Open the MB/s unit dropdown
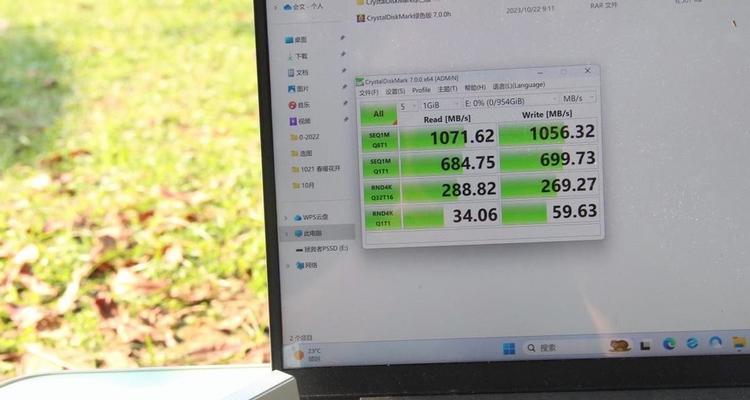The width and height of the screenshot is (750, 400). [x=579, y=98]
